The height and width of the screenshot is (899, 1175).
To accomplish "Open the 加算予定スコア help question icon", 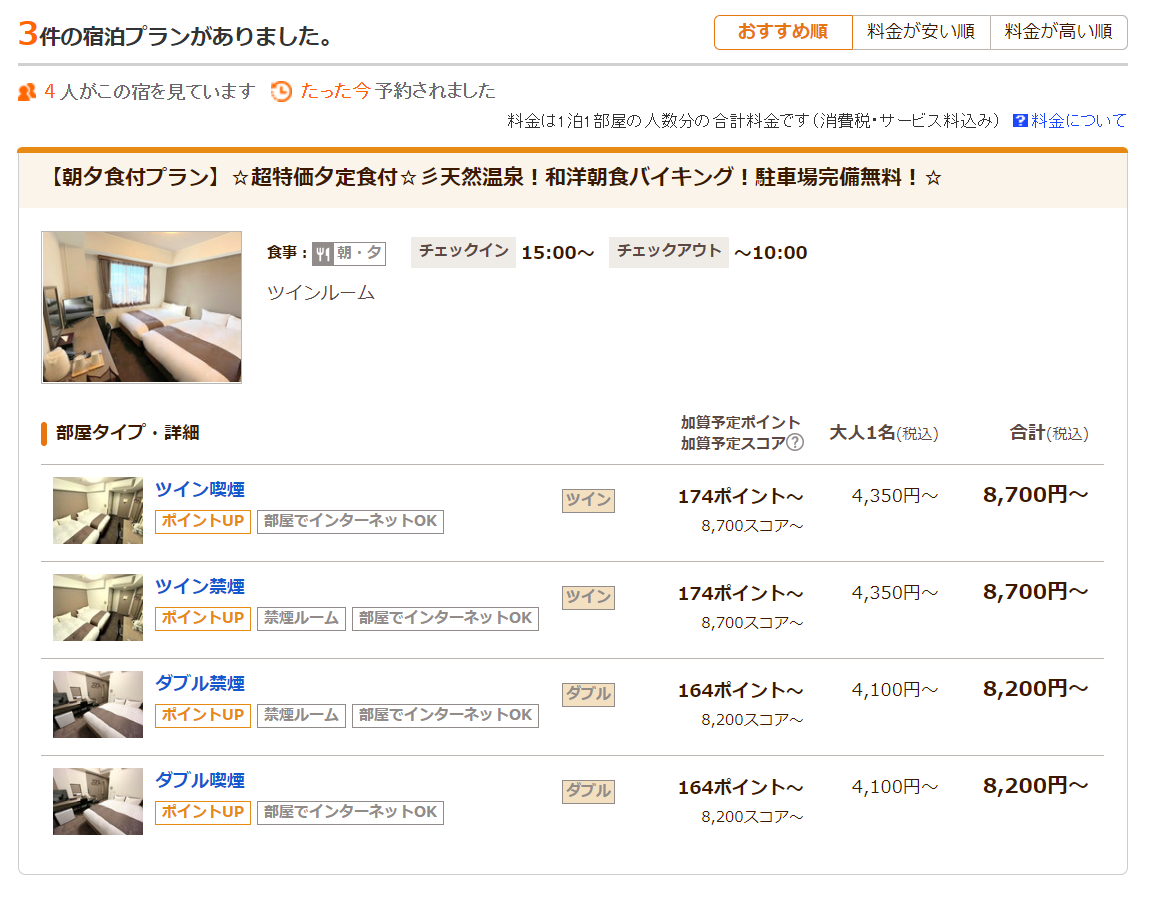I will coord(795,443).
